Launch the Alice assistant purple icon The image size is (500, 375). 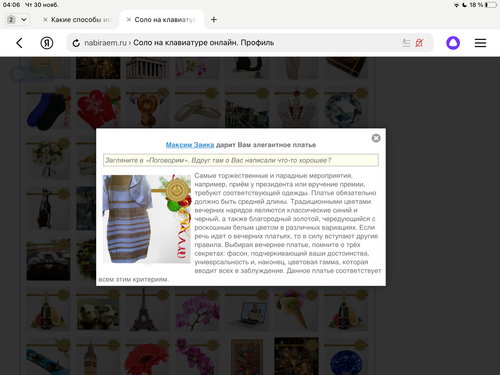453,43
